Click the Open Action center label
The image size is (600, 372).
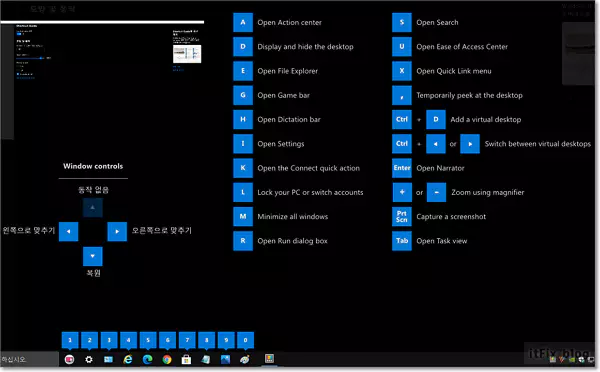(x=289, y=23)
